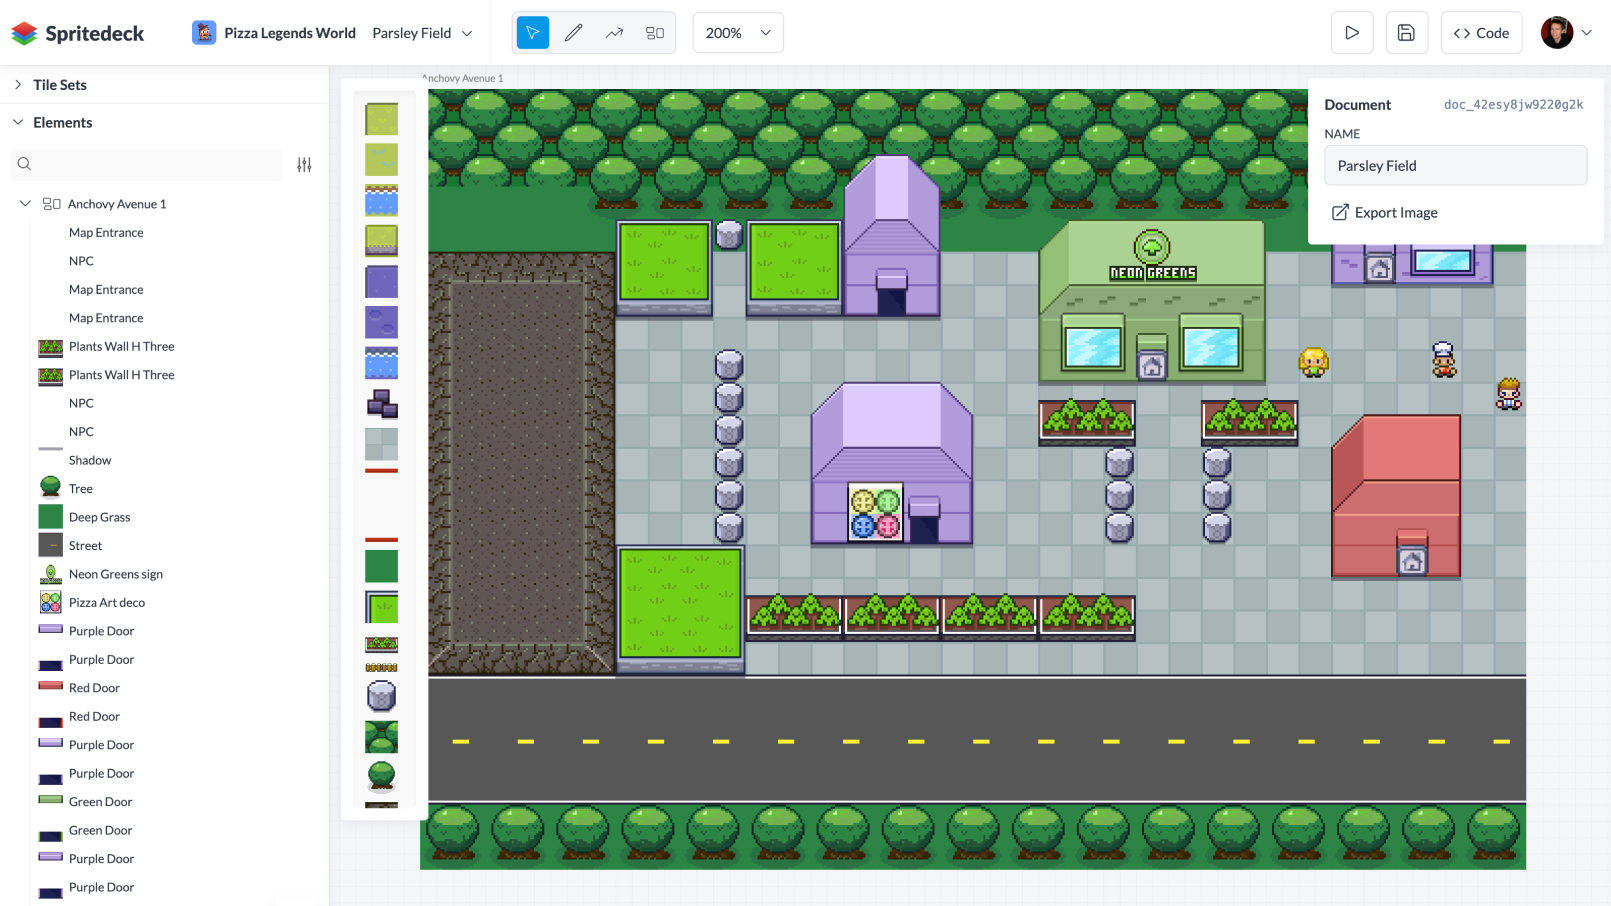Click the Anchovy Avenue 1 canvas label
The image size is (1611, 906).
(x=463, y=78)
